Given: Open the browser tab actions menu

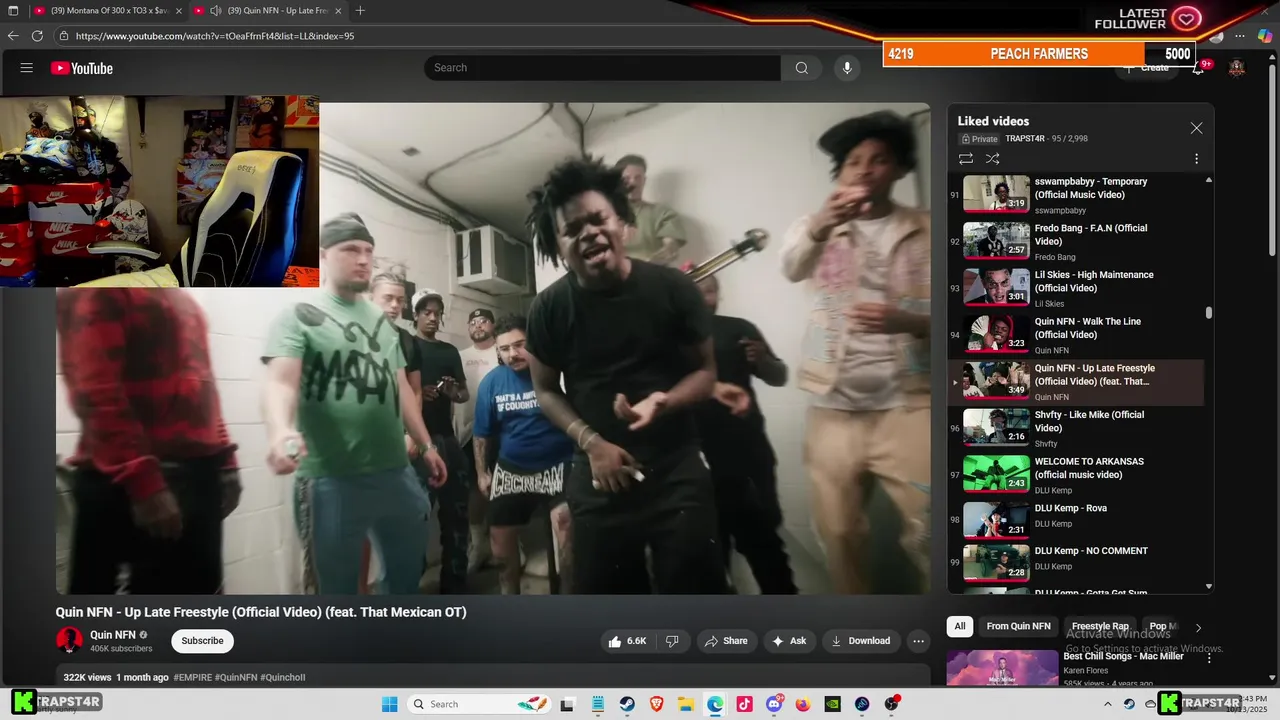Looking at the screenshot, I should 13,11.
